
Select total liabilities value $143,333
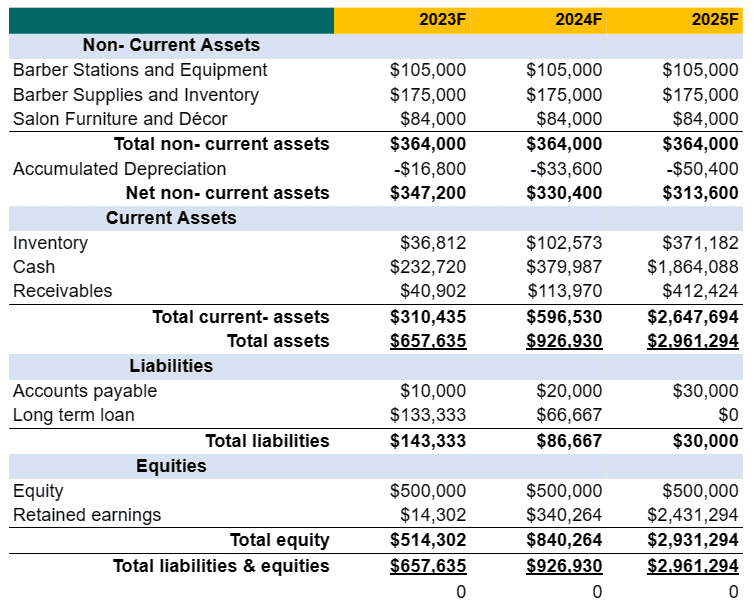tap(428, 441)
